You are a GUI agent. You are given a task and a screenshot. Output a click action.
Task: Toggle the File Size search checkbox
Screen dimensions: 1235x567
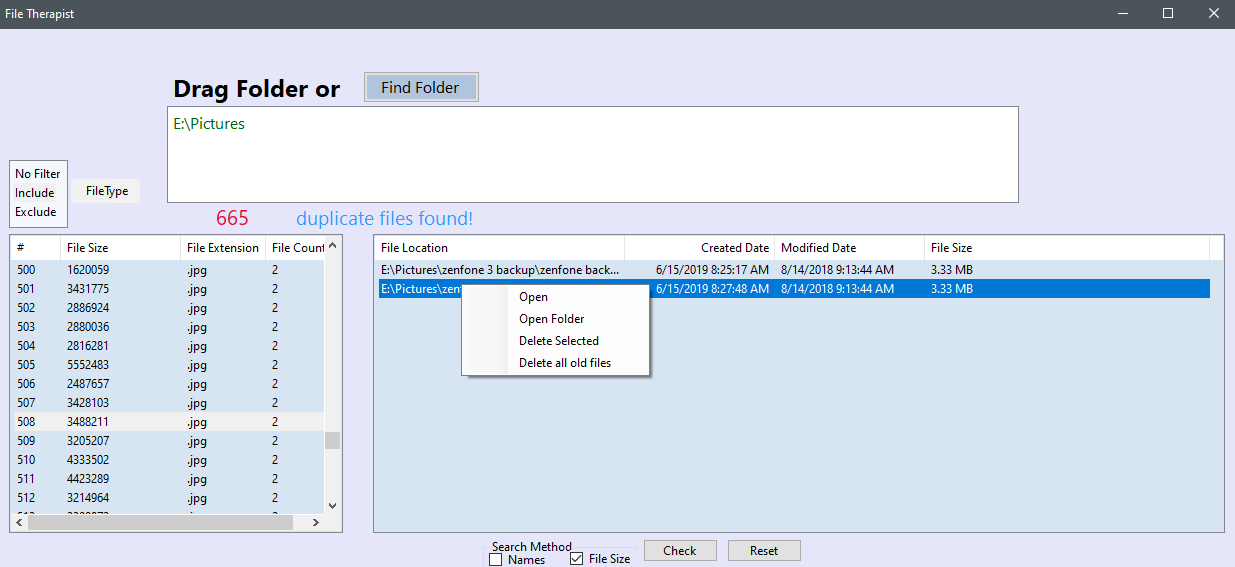coord(577,559)
